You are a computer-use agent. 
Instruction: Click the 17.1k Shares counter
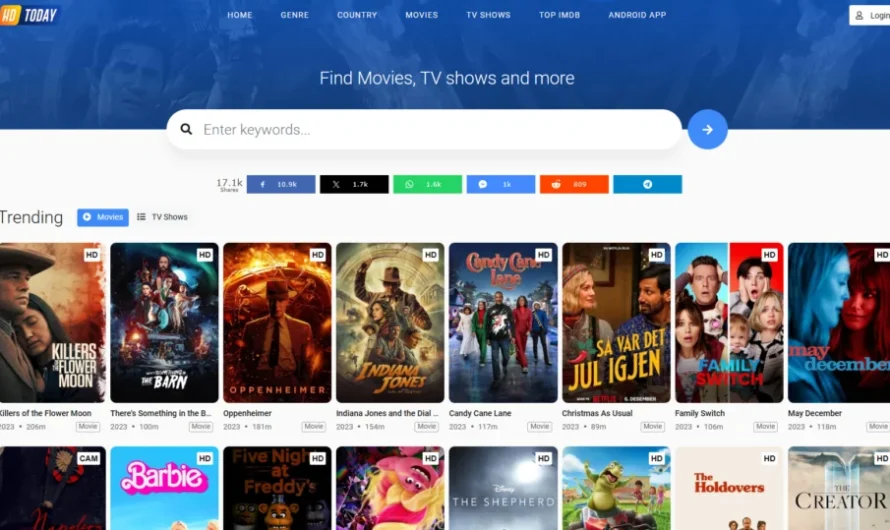click(229, 184)
